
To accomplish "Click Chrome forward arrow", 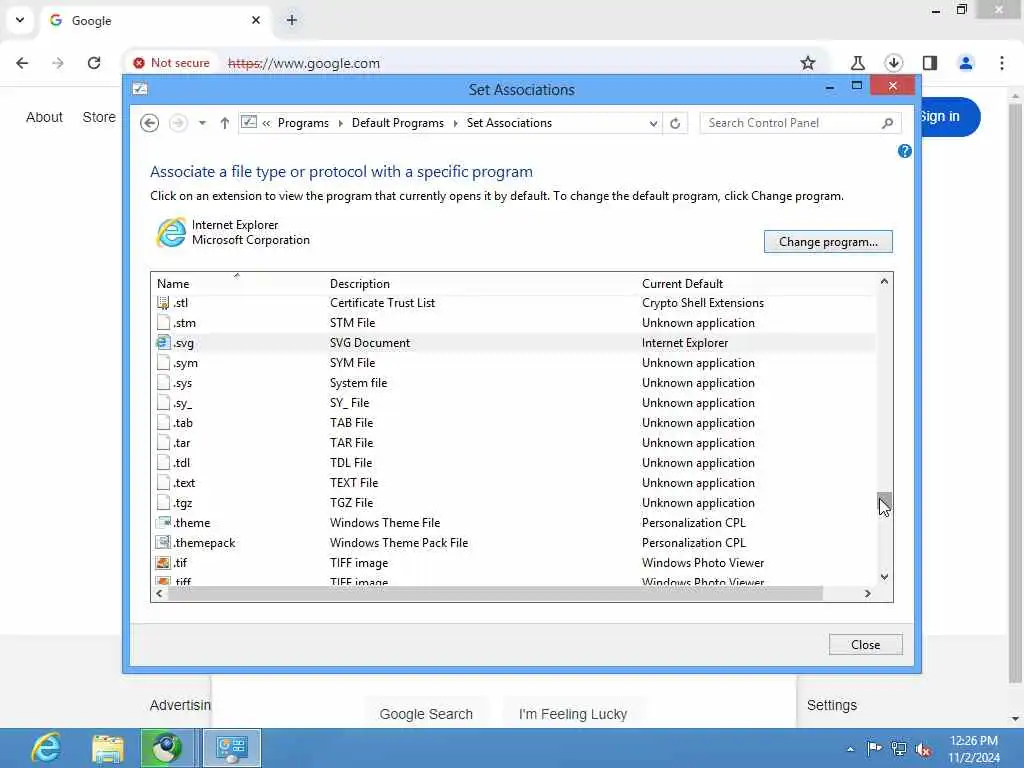I will (x=58, y=63).
